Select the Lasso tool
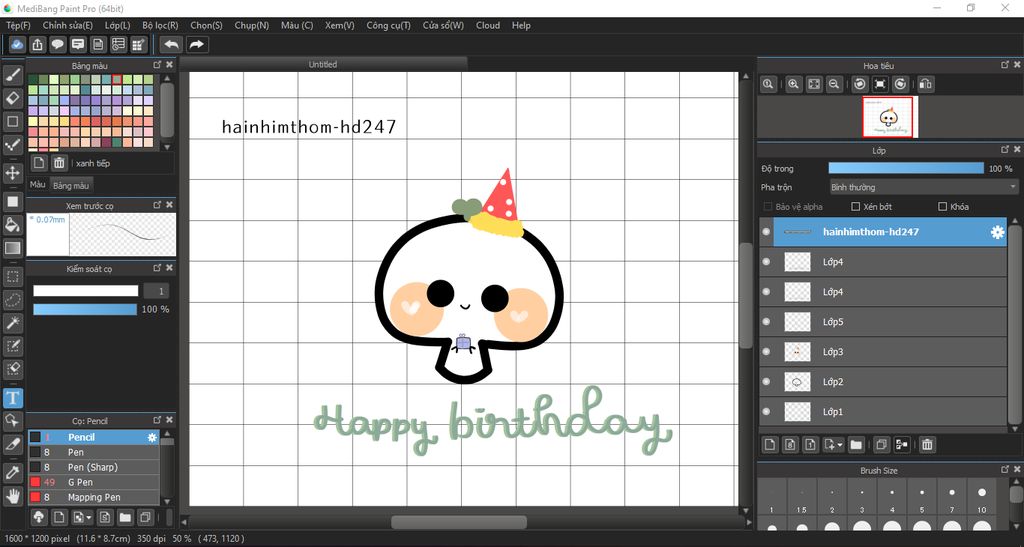Image resolution: width=1024 pixels, height=547 pixels. [x=12, y=300]
